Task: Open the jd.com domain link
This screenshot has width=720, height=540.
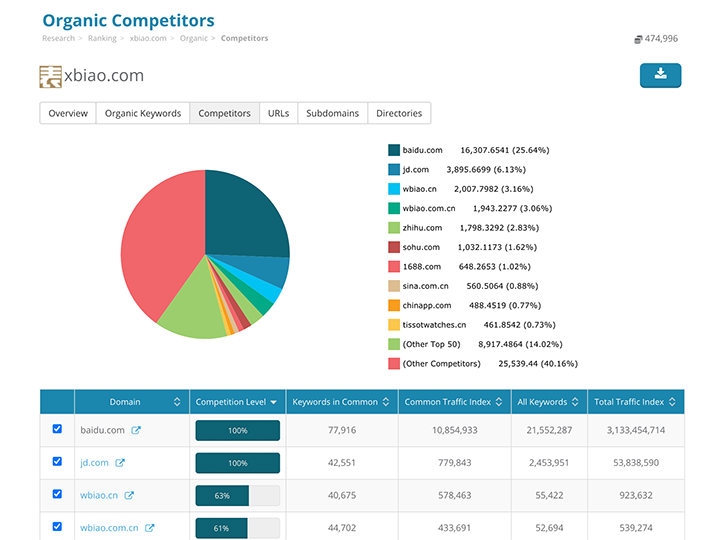Action: [95, 463]
